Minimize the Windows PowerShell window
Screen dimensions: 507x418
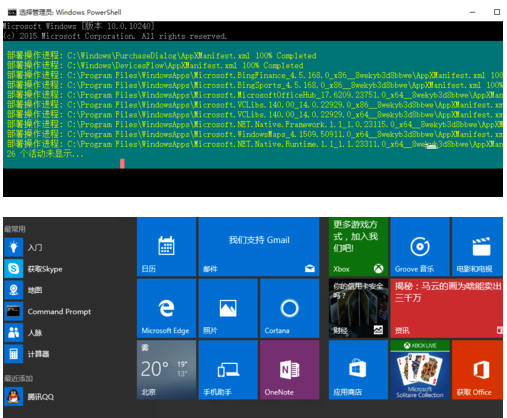click(472, 12)
